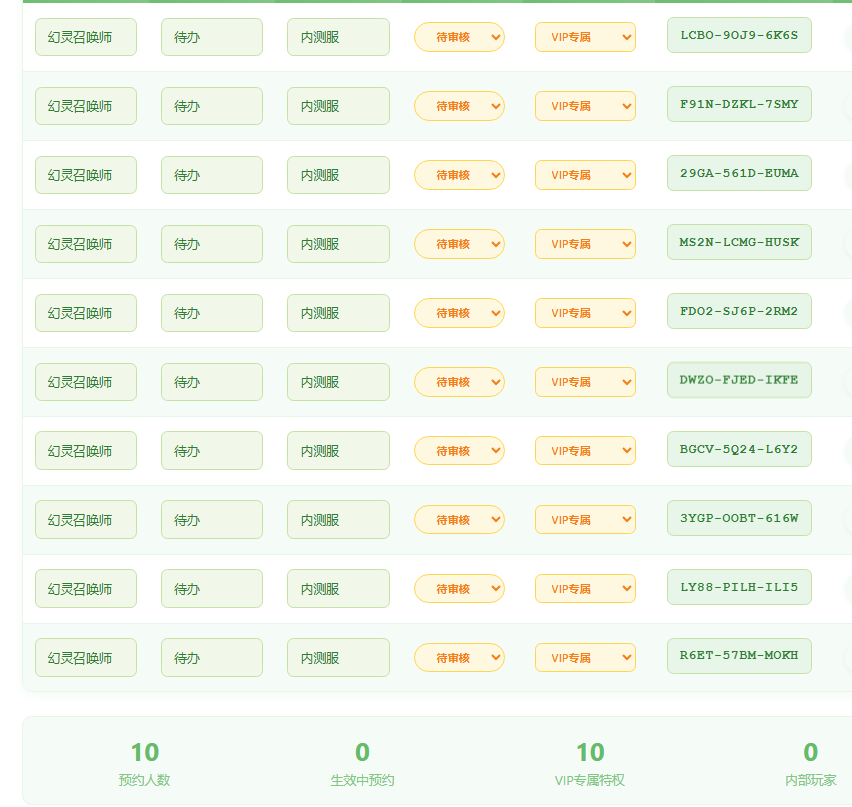This screenshot has width=852, height=807.
Task: Edit the 待办 field in the LCBO row
Action: coord(212,37)
